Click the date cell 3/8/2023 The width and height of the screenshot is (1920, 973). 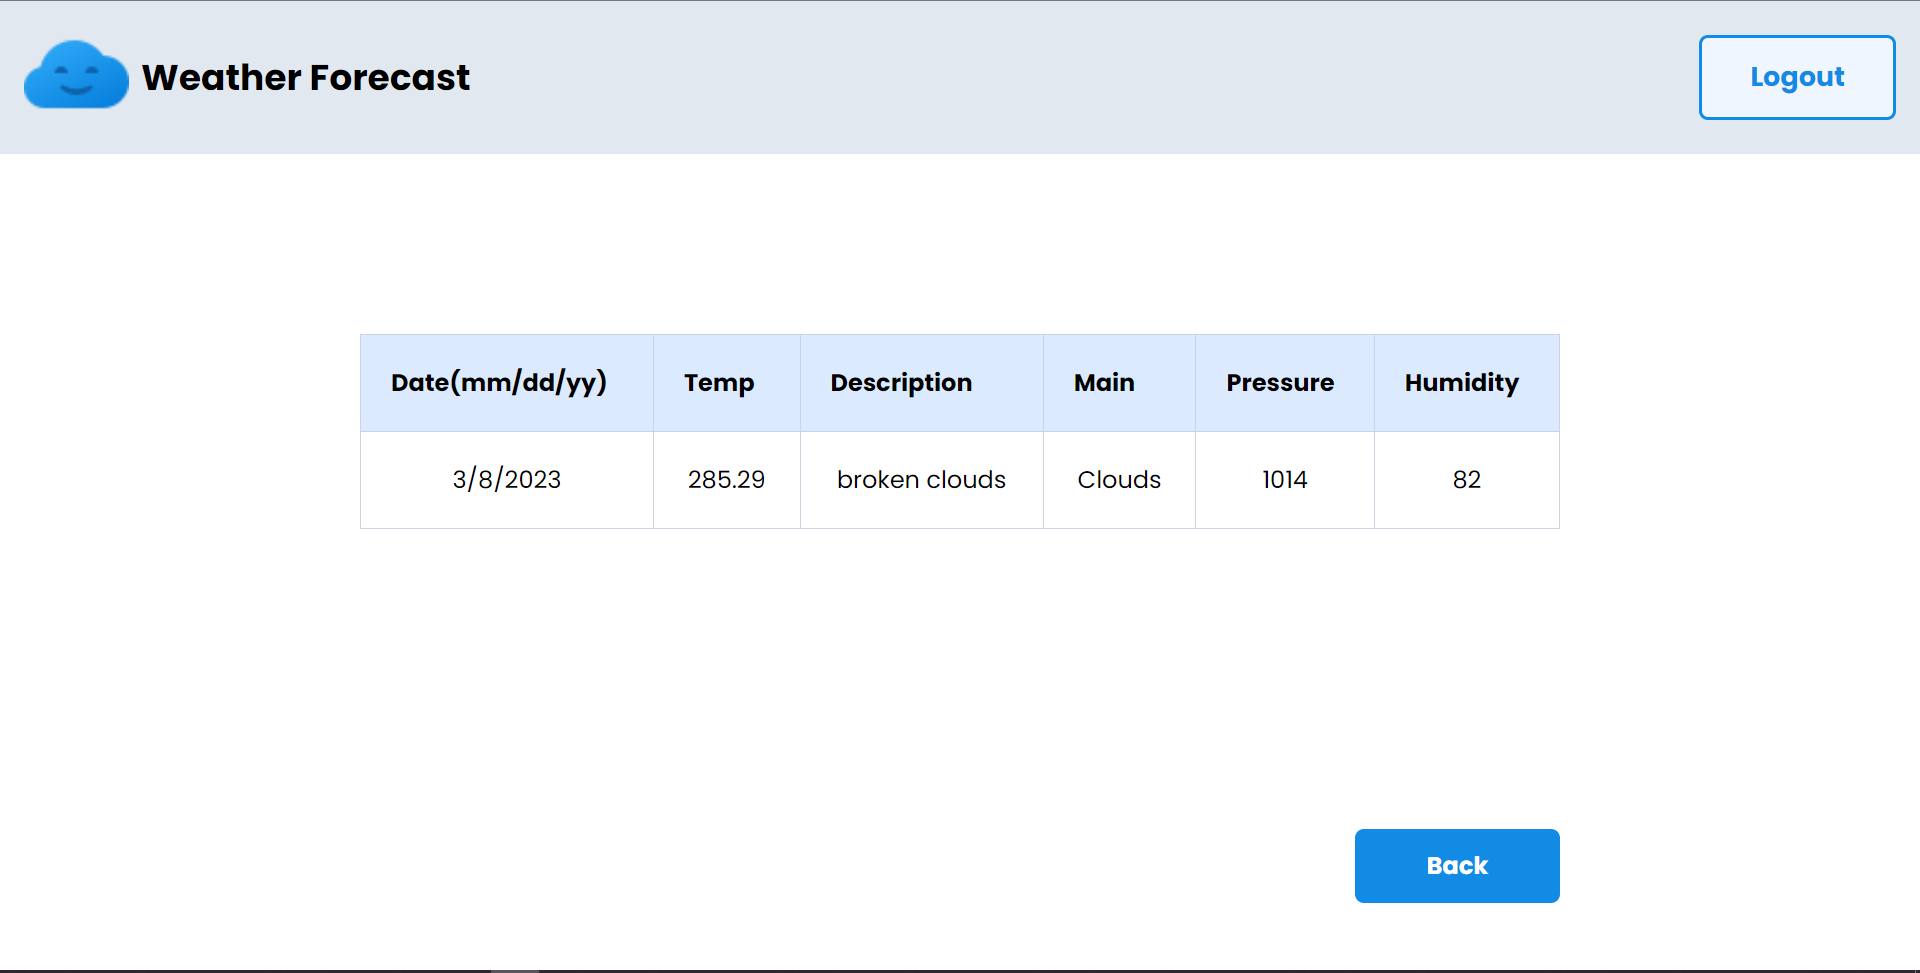(507, 480)
